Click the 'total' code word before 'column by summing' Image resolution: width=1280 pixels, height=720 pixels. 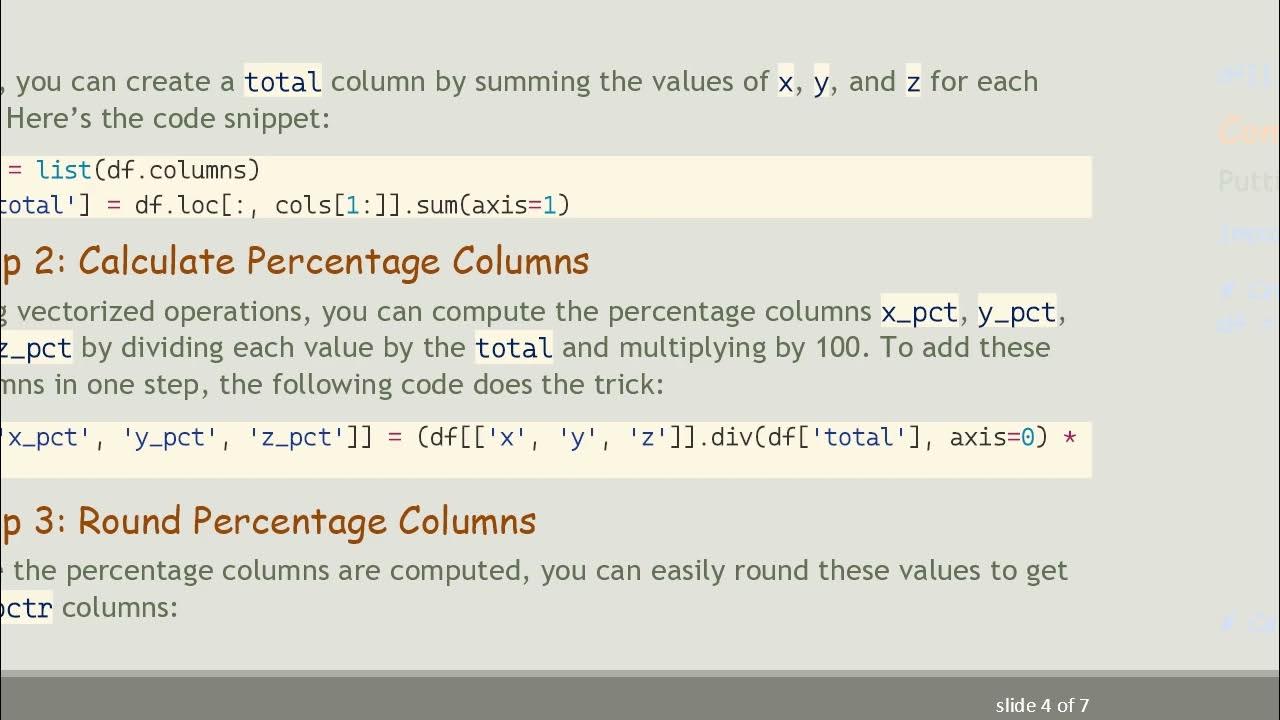pyautogui.click(x=283, y=82)
